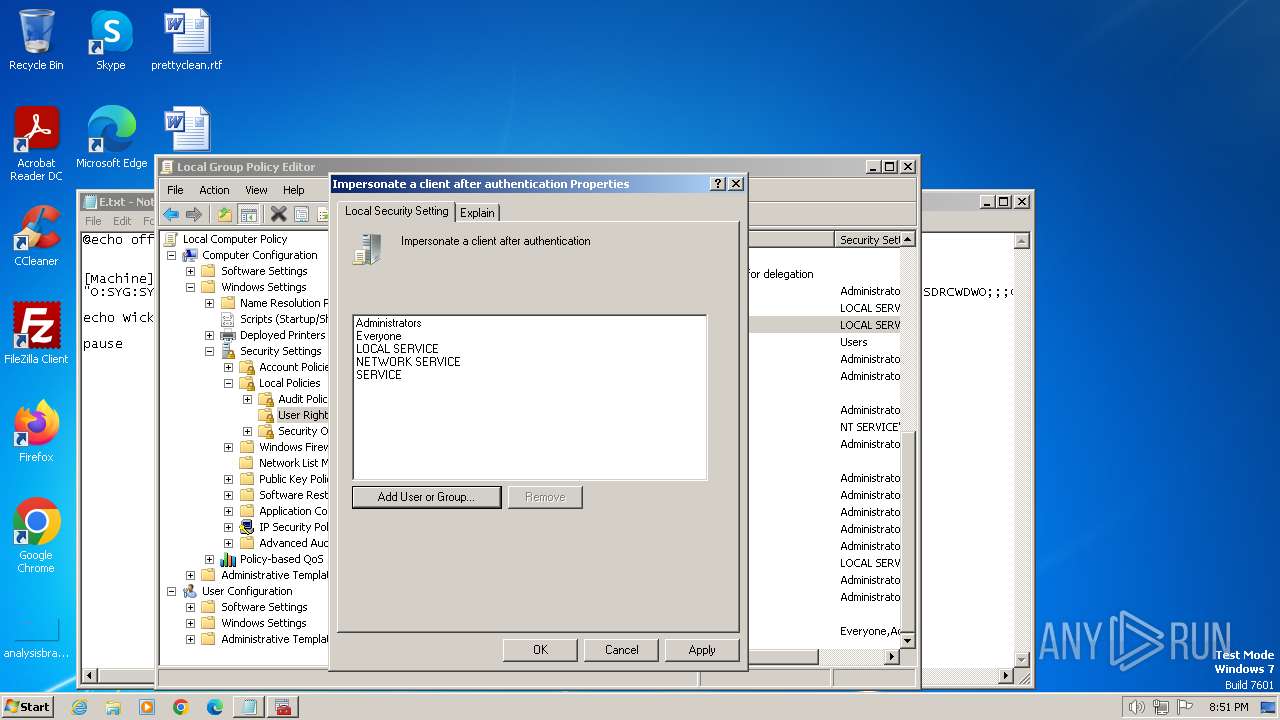This screenshot has height=720, width=1280.
Task: Open the Help menu
Action: [293, 190]
